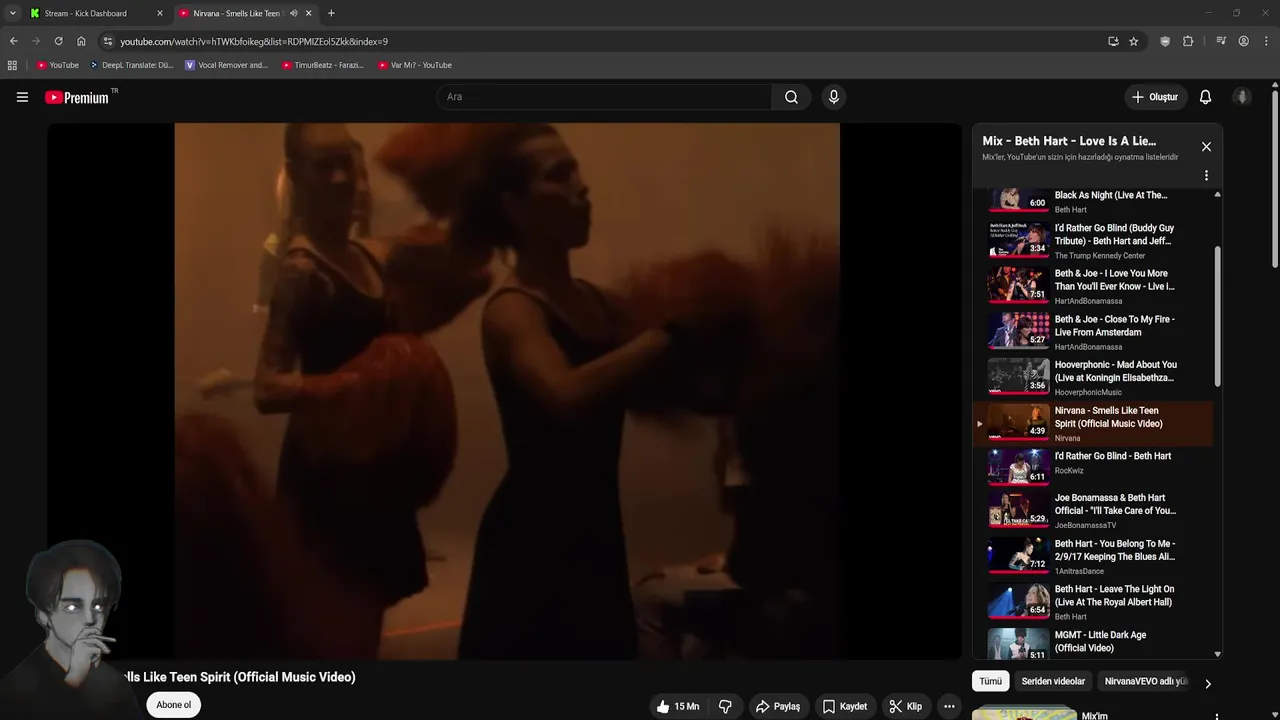Select the Tümü filter chip

(990, 681)
